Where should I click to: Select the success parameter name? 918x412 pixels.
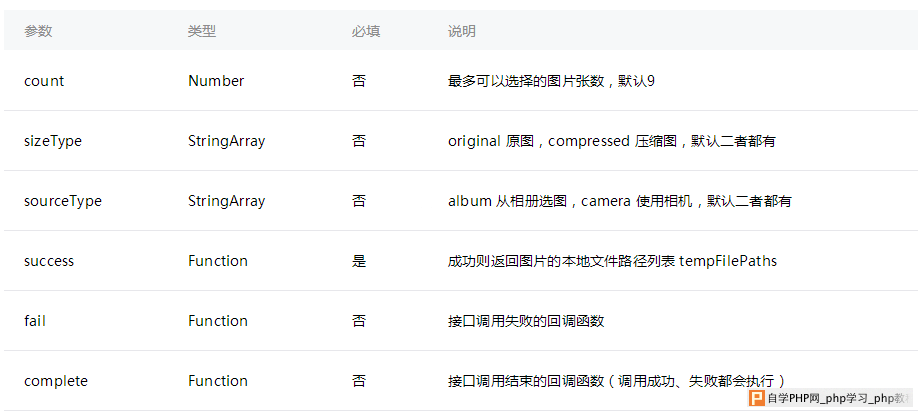(49, 261)
